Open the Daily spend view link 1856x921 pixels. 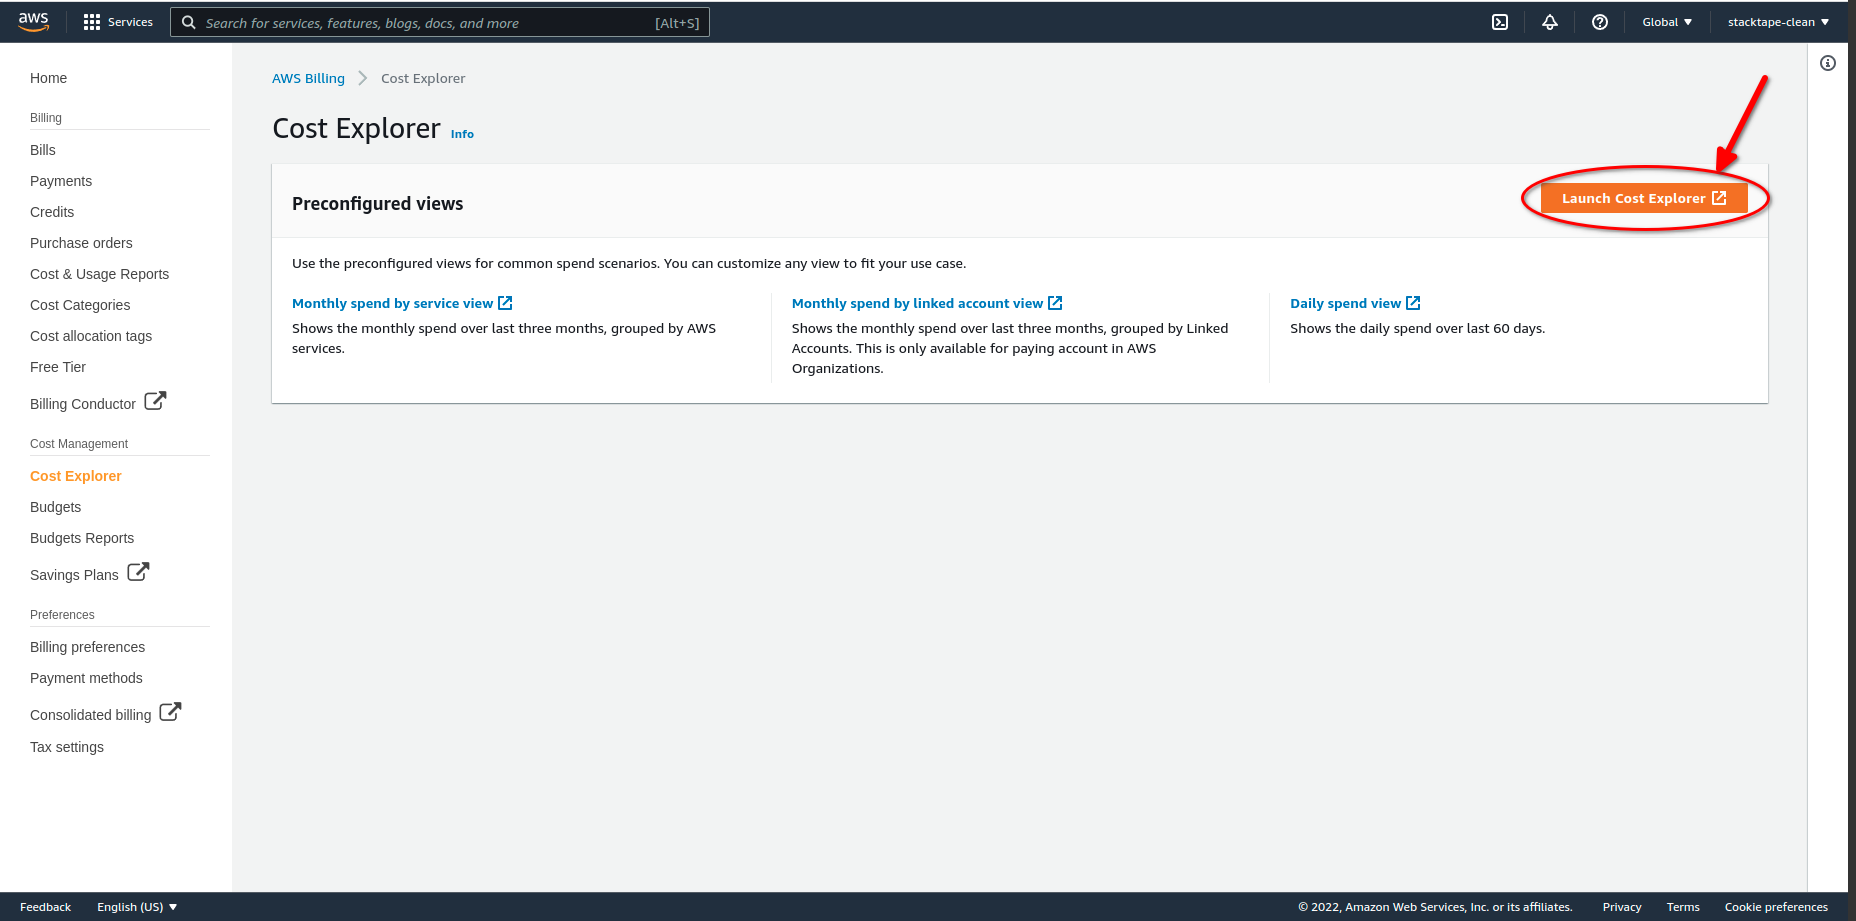[x=1345, y=303]
